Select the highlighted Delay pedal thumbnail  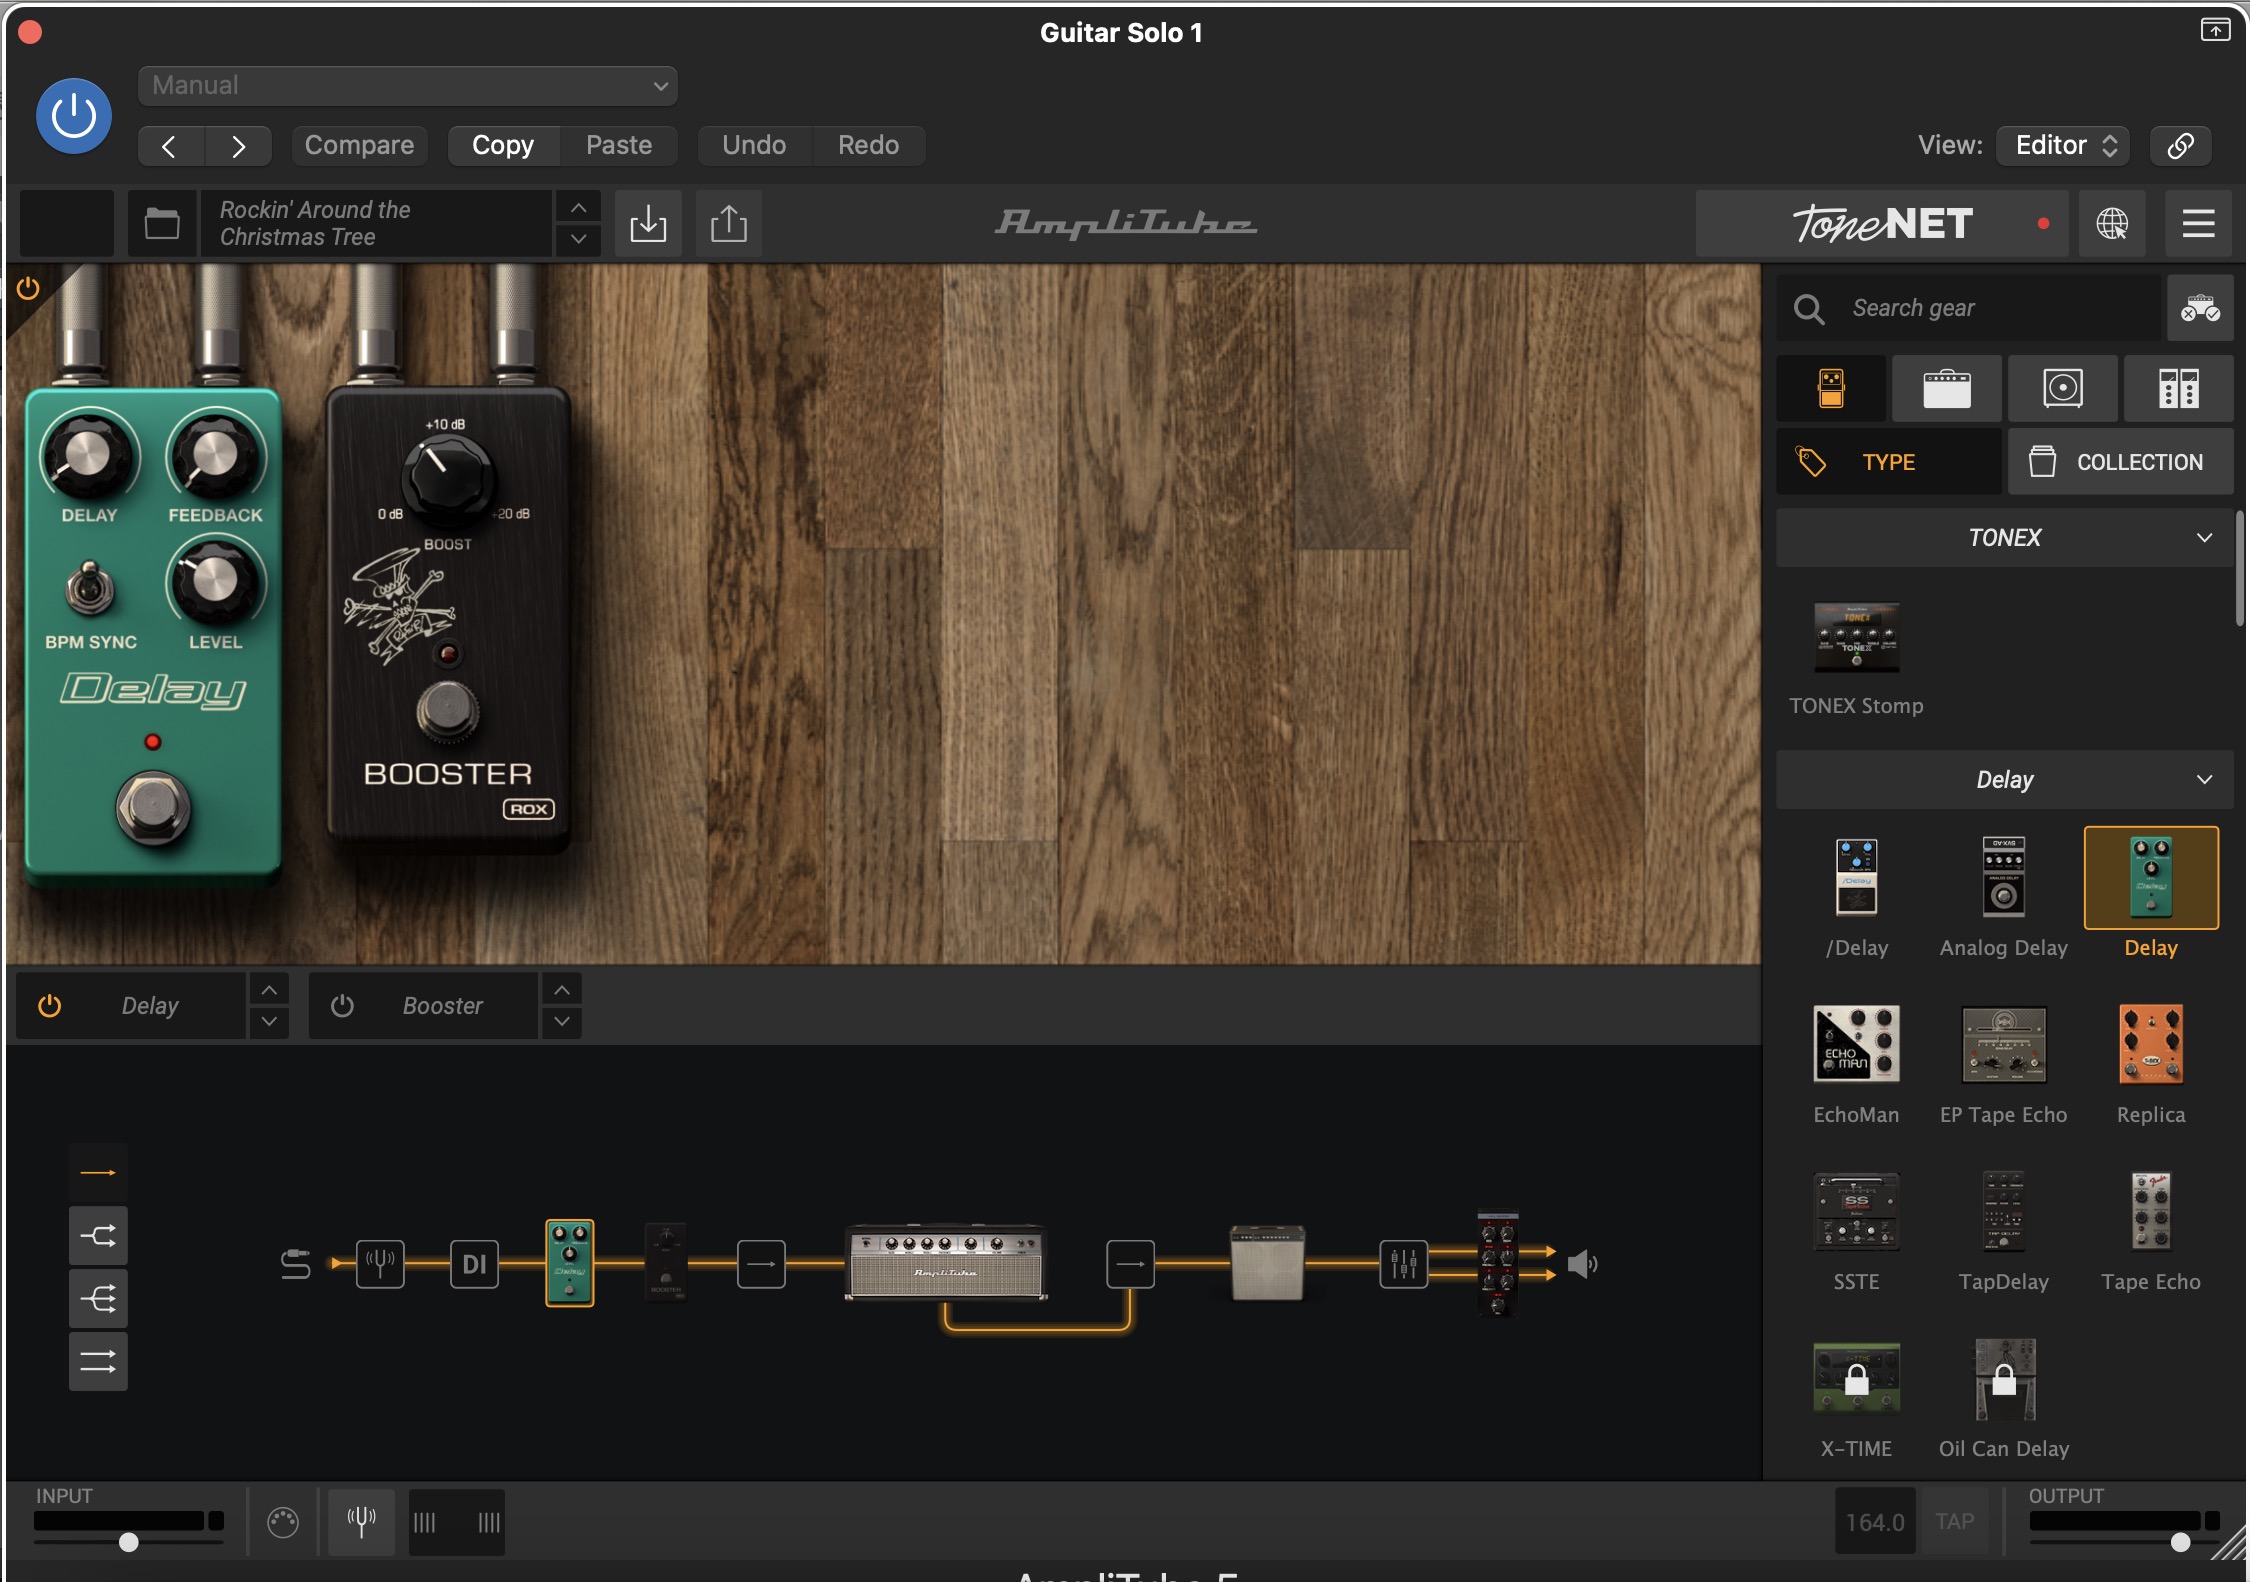coord(2151,878)
